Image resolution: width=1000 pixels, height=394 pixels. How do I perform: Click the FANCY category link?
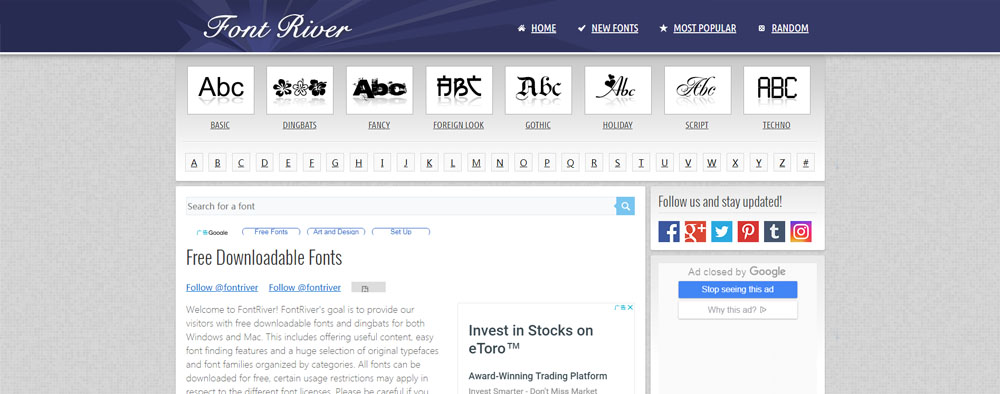(x=379, y=126)
